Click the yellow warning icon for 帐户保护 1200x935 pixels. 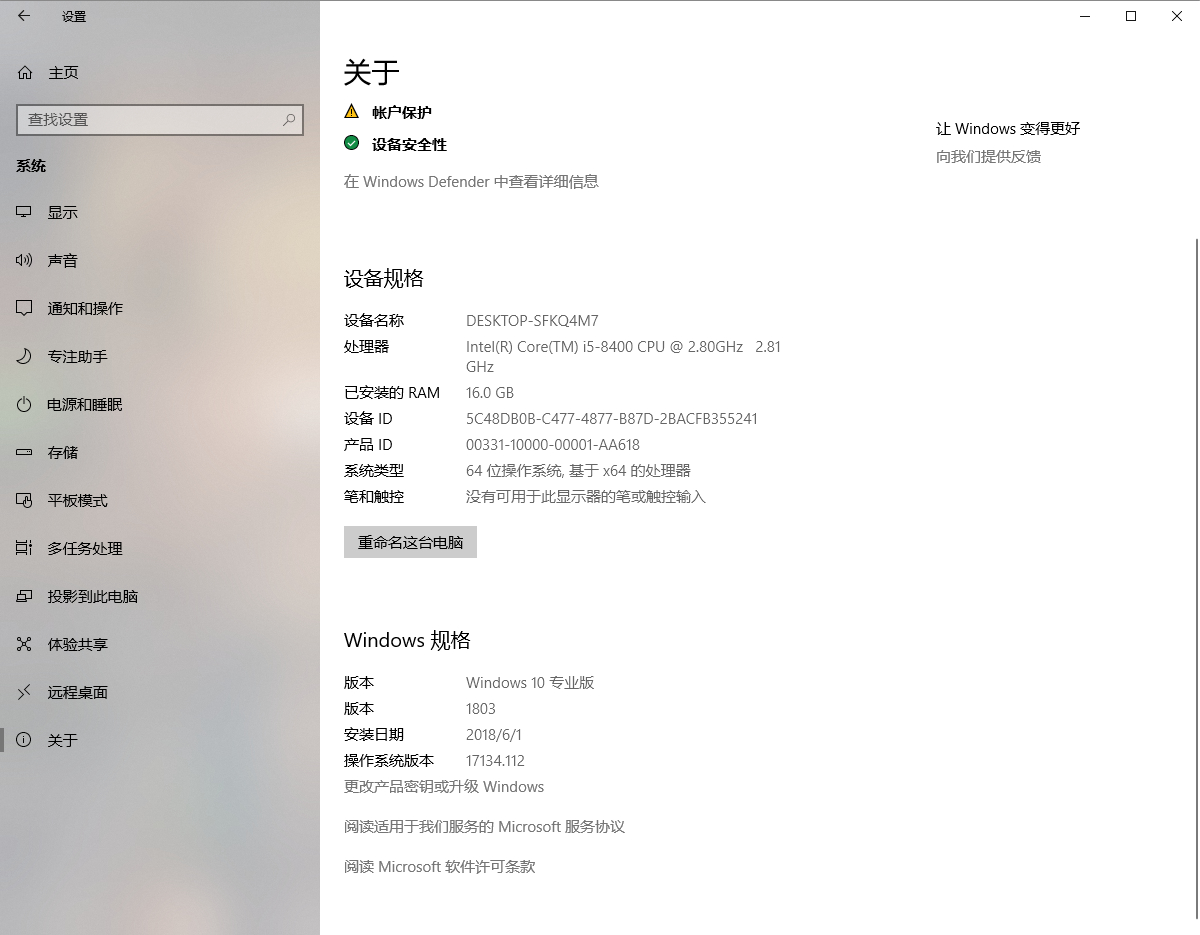point(351,111)
